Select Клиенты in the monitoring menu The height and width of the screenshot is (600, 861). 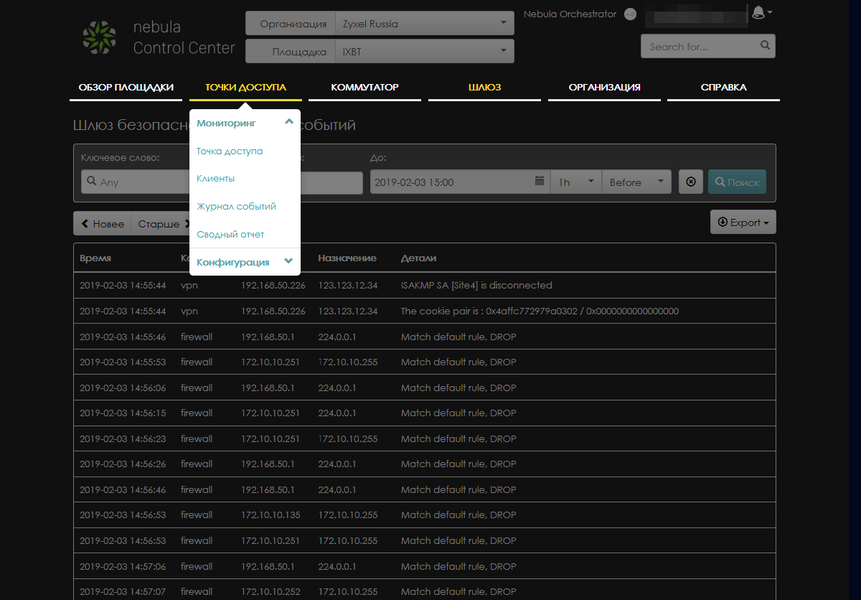215,178
